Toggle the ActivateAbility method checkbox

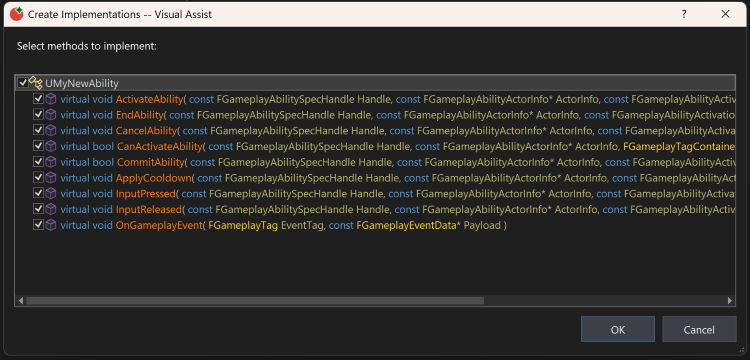38,99
